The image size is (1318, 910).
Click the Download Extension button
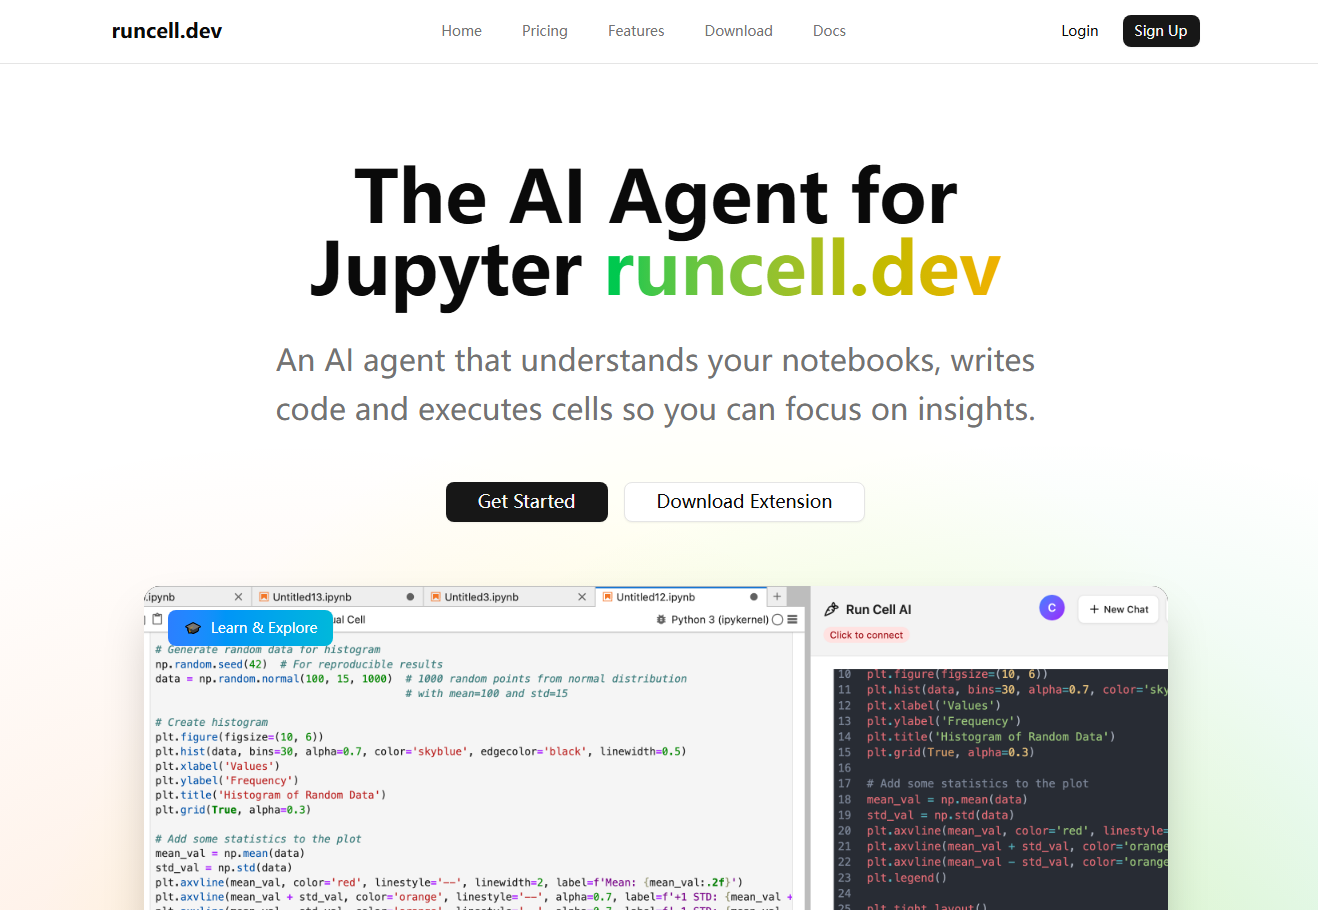pyautogui.click(x=744, y=501)
